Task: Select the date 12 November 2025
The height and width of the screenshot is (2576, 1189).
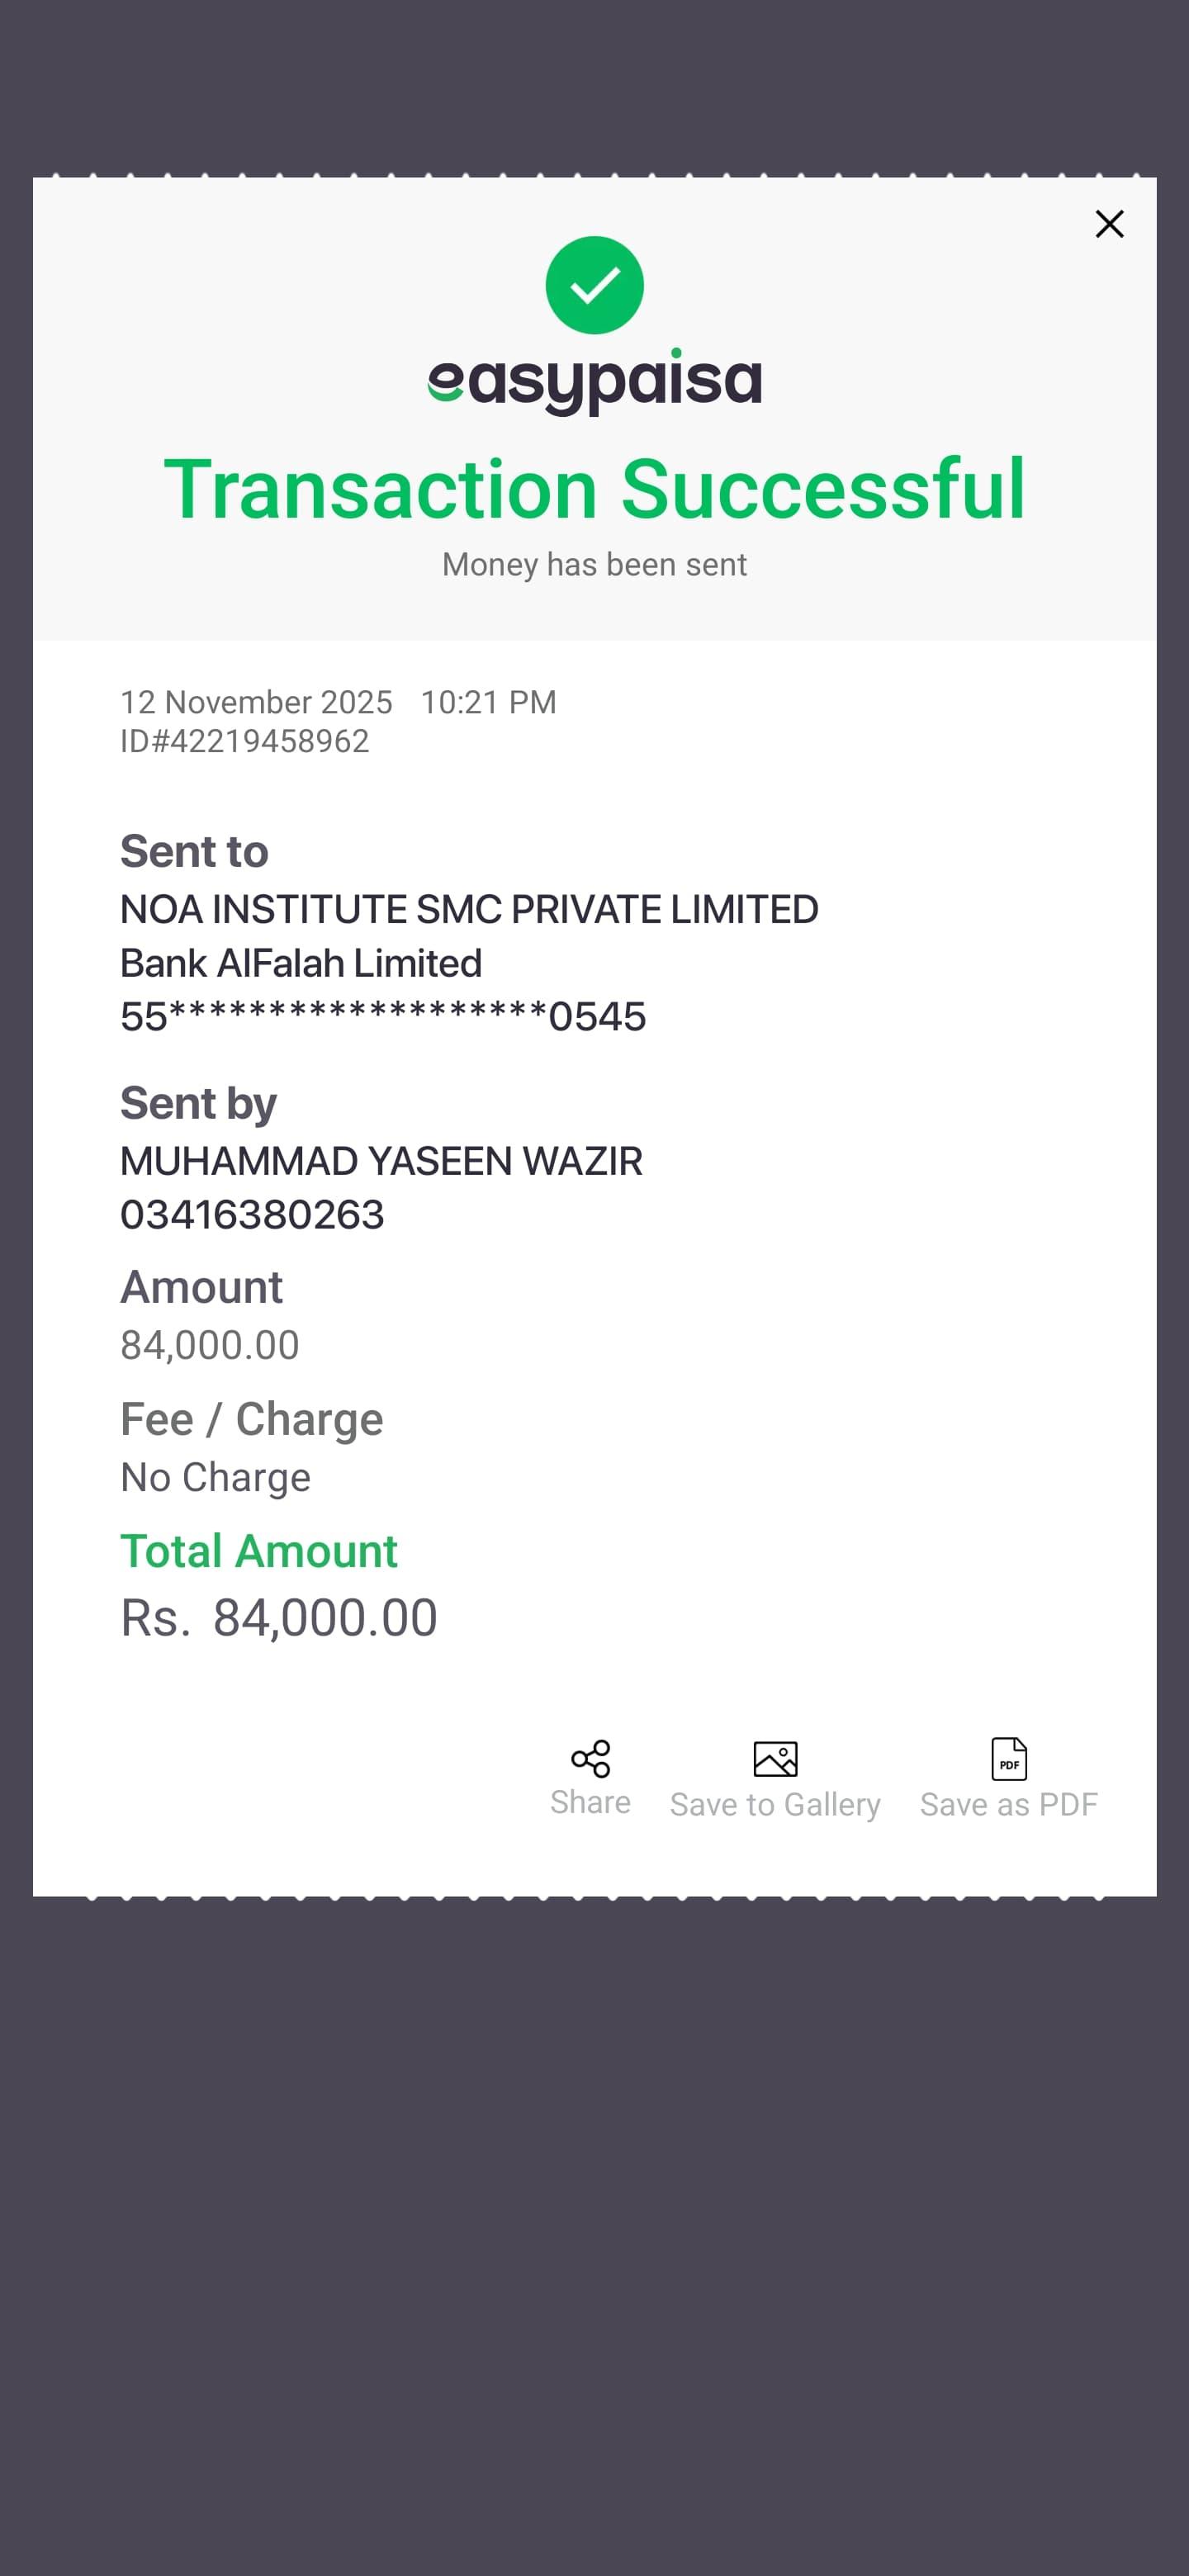Action: pyautogui.click(x=256, y=702)
